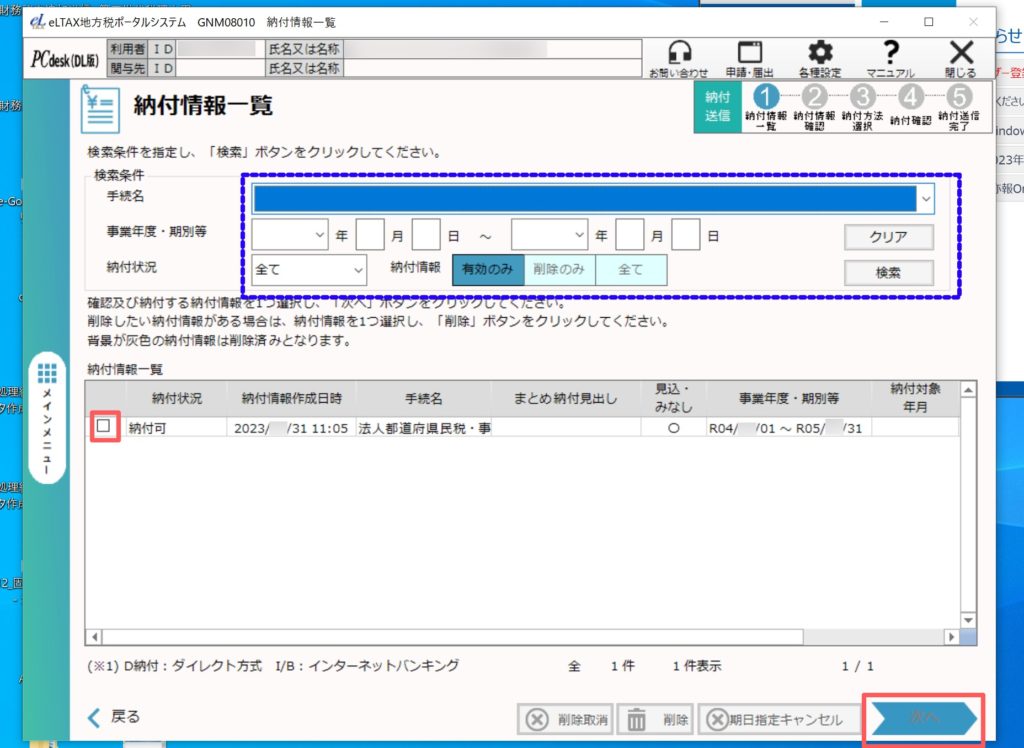1024x748 pixels.
Task: Click the 削除取消 button
Action: click(565, 719)
